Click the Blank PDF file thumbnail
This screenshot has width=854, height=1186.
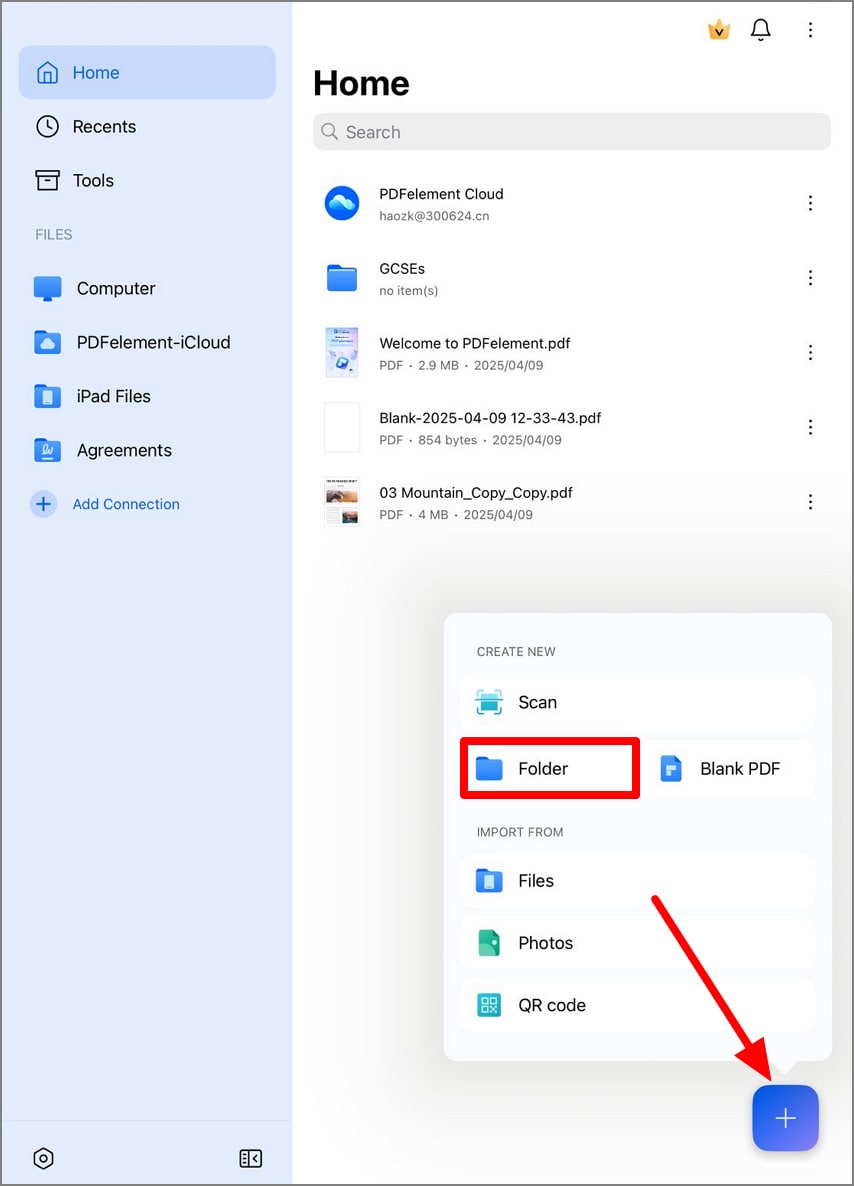pyautogui.click(x=342, y=427)
